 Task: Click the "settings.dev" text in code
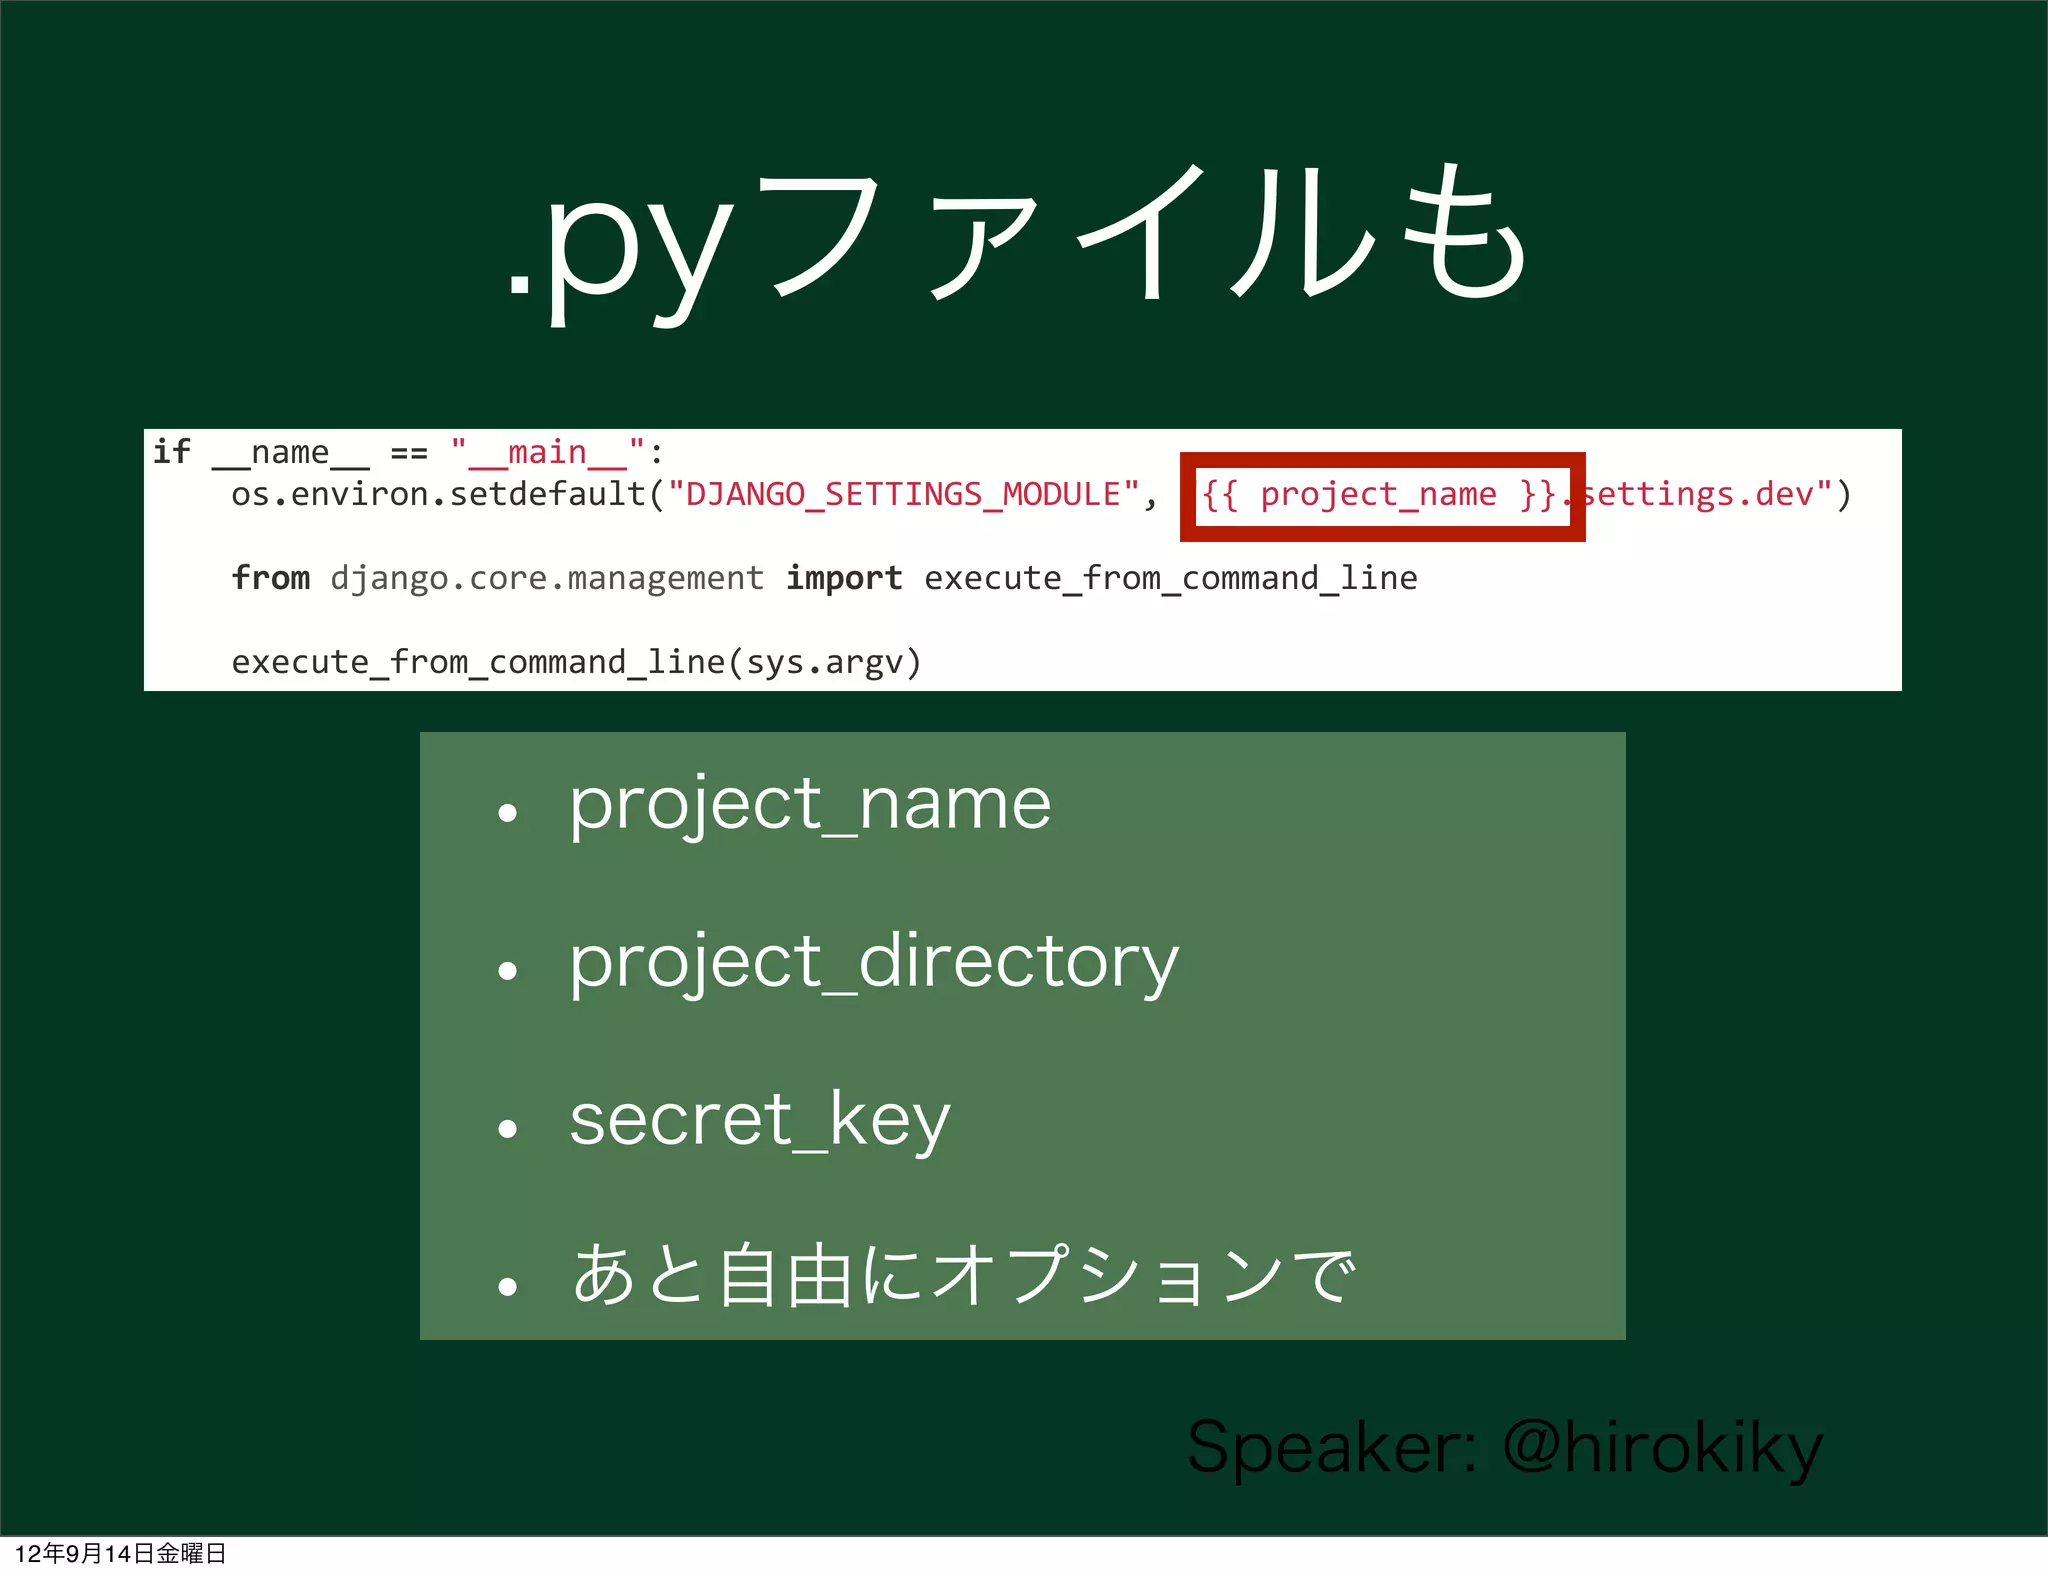(x=1698, y=495)
